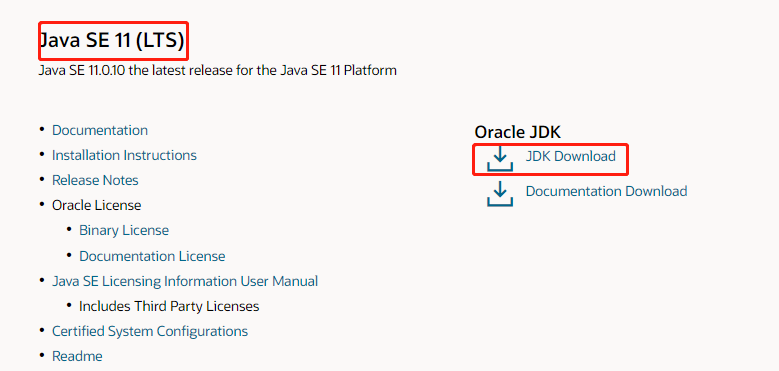
Task: Open the Binary License link
Action: pos(124,230)
